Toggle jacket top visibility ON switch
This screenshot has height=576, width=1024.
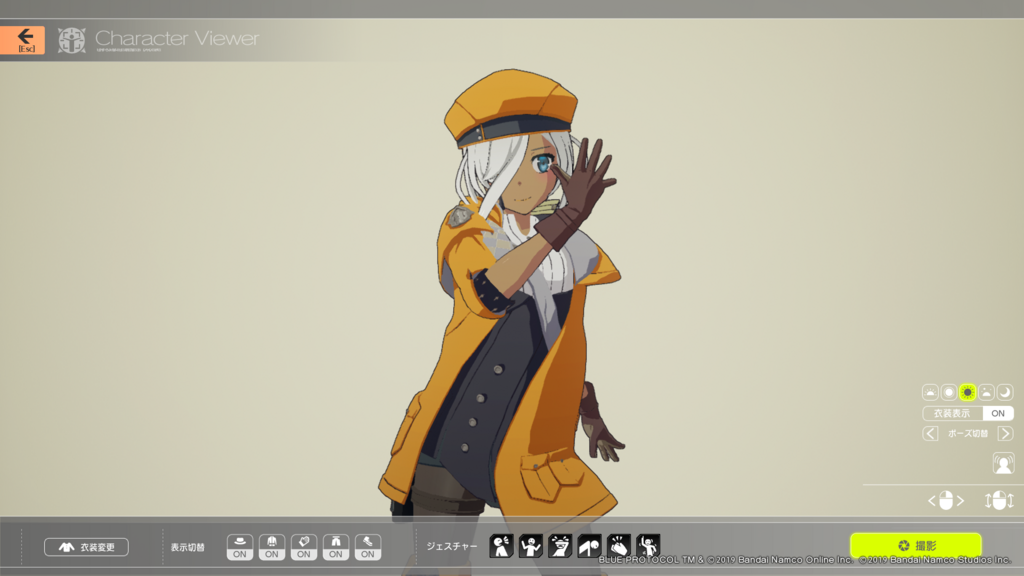point(272,547)
